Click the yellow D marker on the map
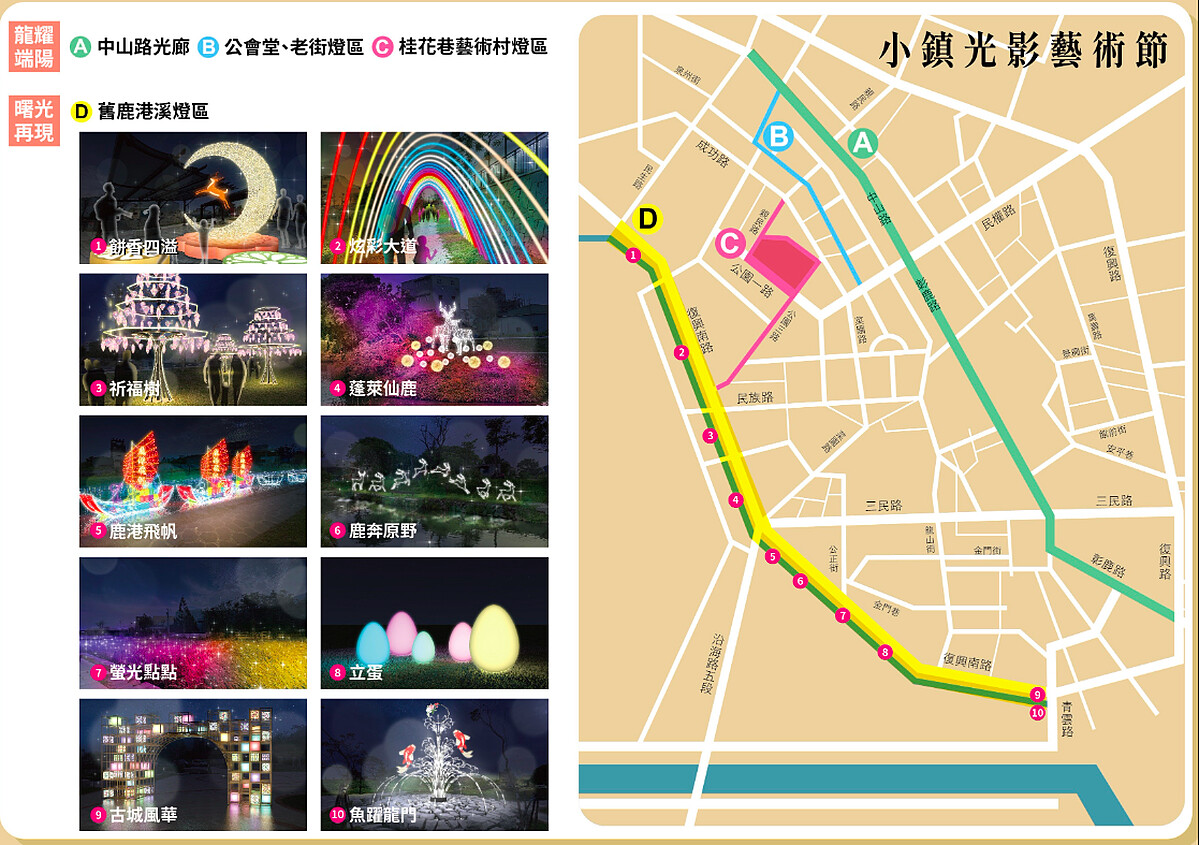1199x845 pixels. (x=648, y=219)
